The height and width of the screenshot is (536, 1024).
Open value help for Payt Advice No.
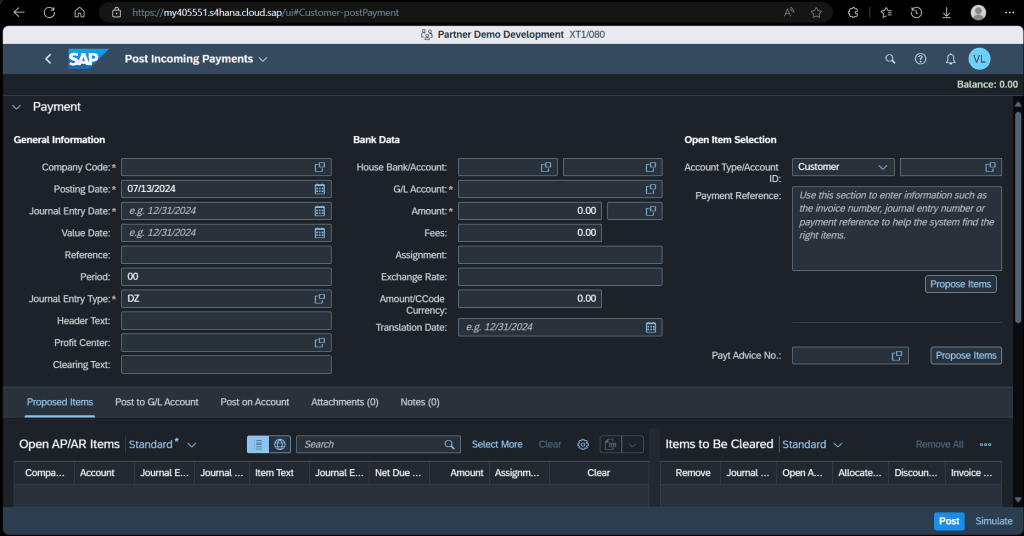tap(897, 356)
